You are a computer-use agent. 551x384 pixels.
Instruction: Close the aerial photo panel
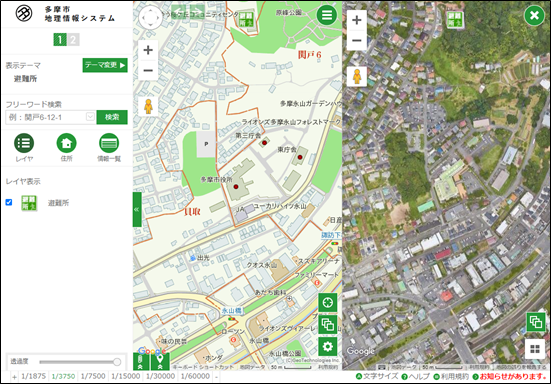pos(534,15)
